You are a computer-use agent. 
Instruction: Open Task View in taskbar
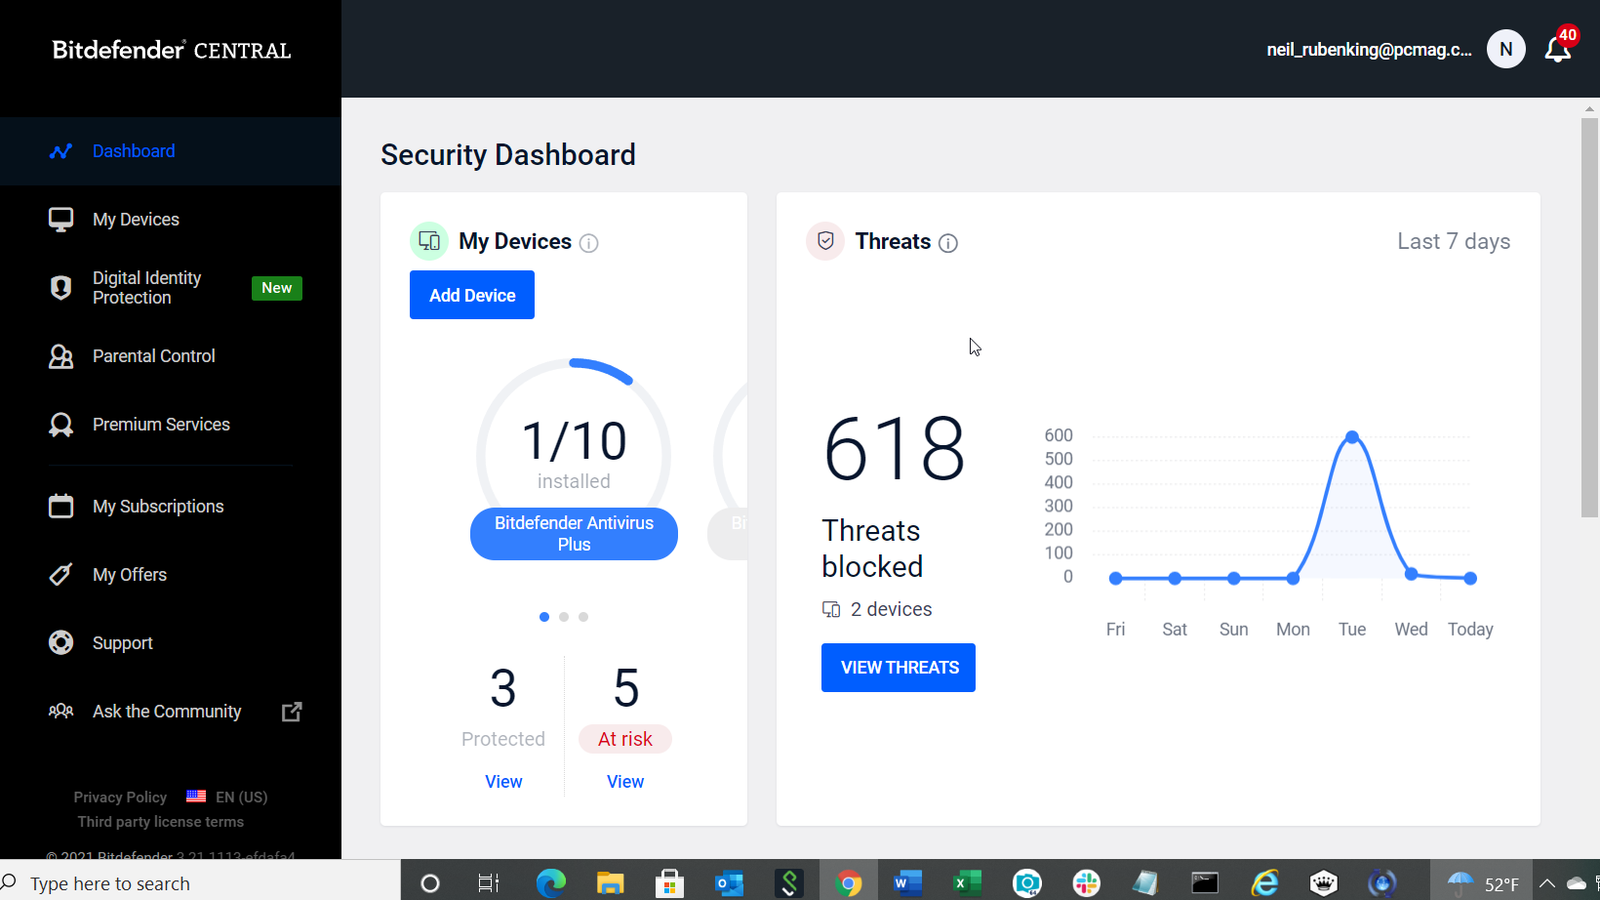click(x=488, y=883)
